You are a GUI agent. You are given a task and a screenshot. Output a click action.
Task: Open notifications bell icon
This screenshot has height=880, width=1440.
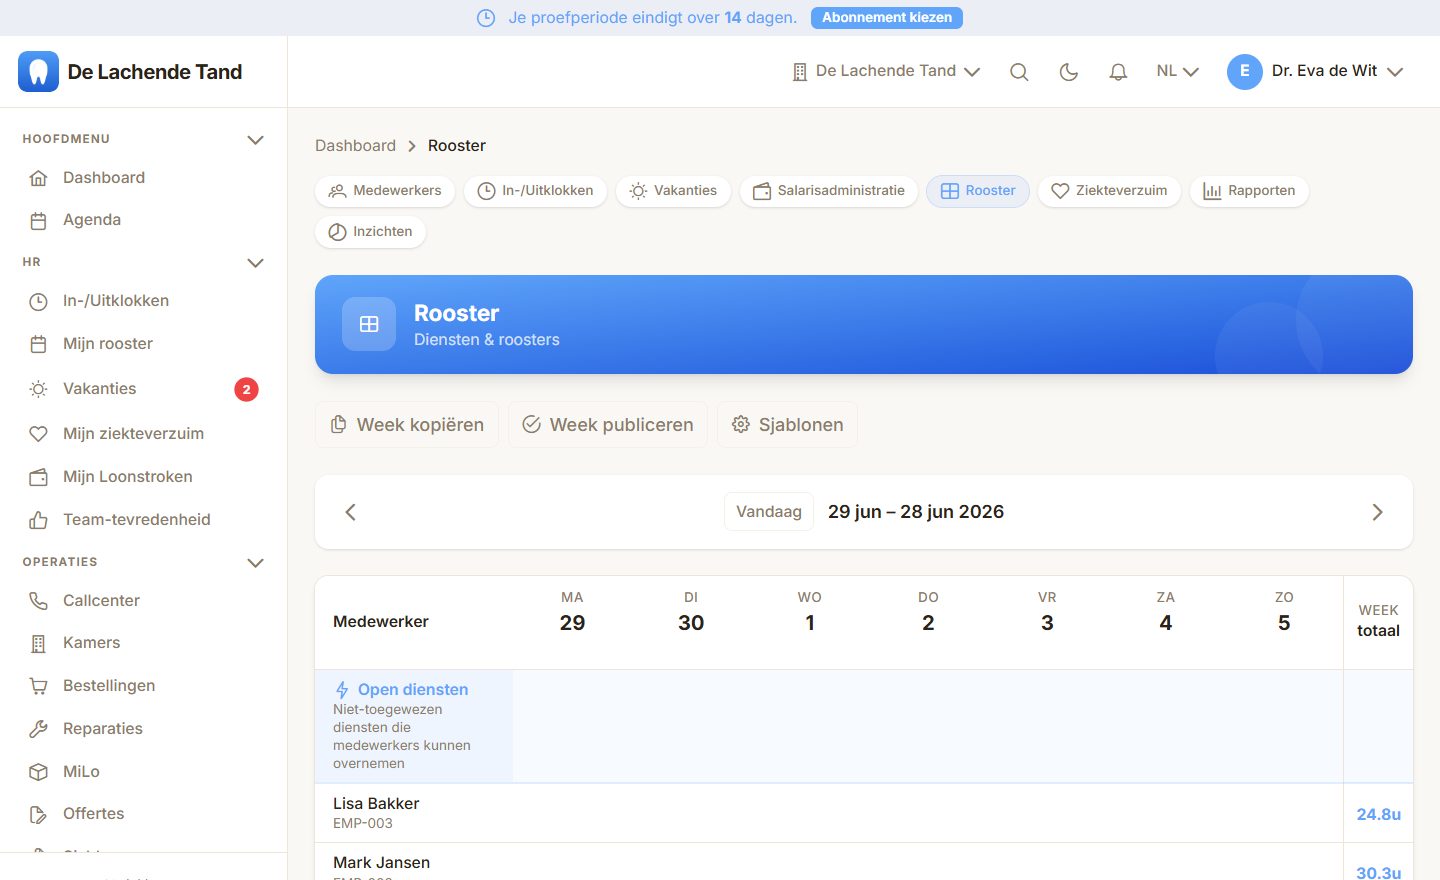point(1118,72)
